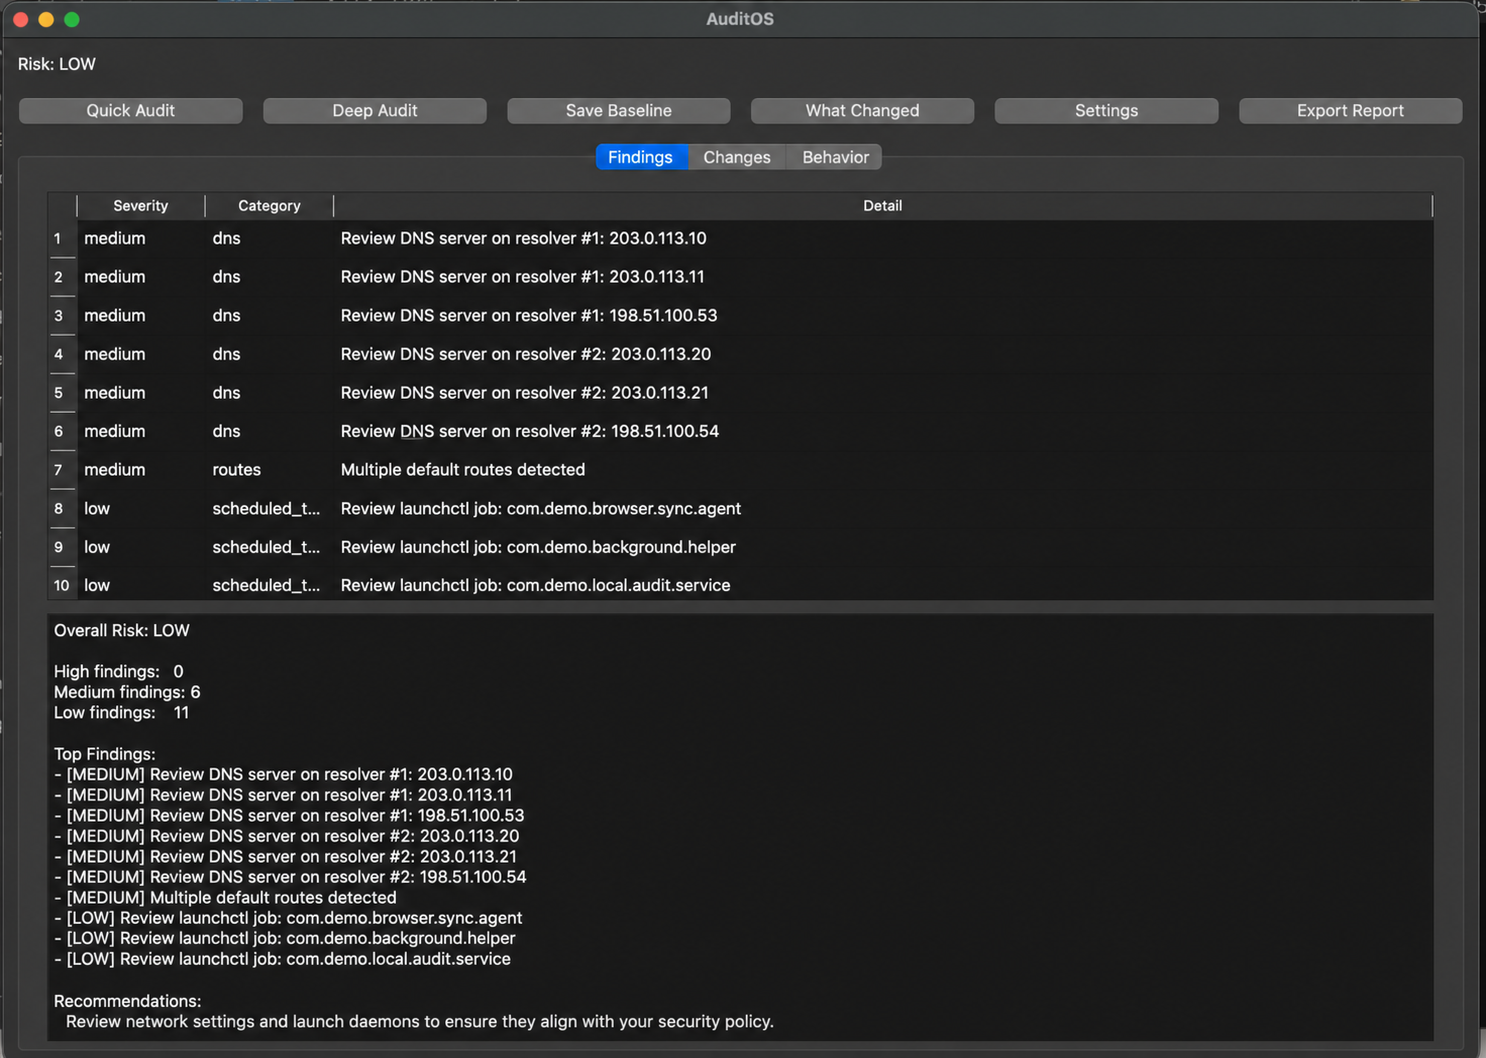The width and height of the screenshot is (1486, 1058).
Task: Click row number 7 header
Action: click(x=62, y=470)
